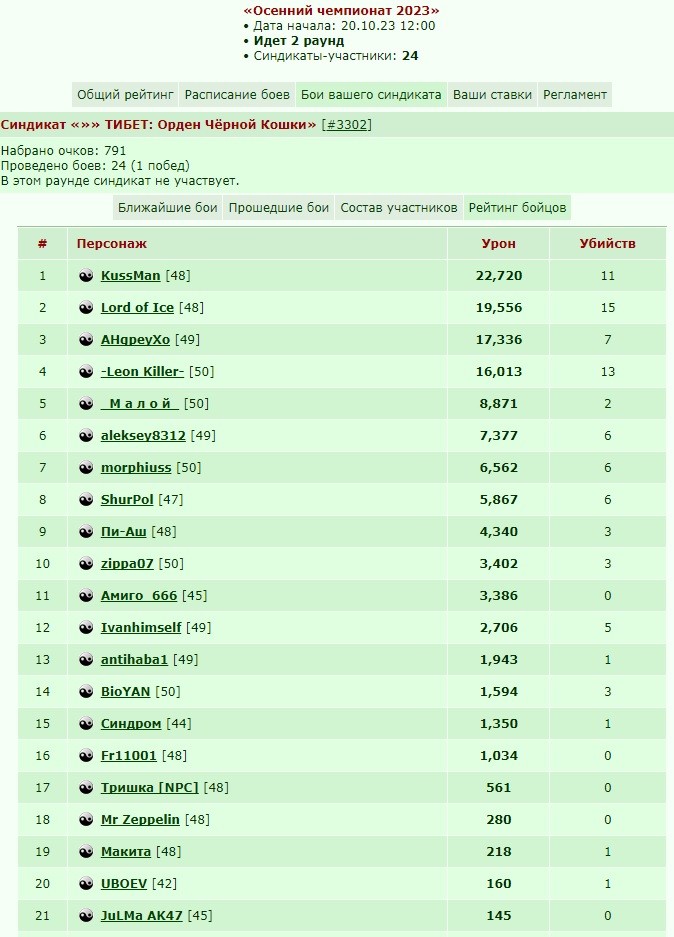Screen dimensions: 674x937
Task: Select the Регламент tab
Action: point(575,94)
